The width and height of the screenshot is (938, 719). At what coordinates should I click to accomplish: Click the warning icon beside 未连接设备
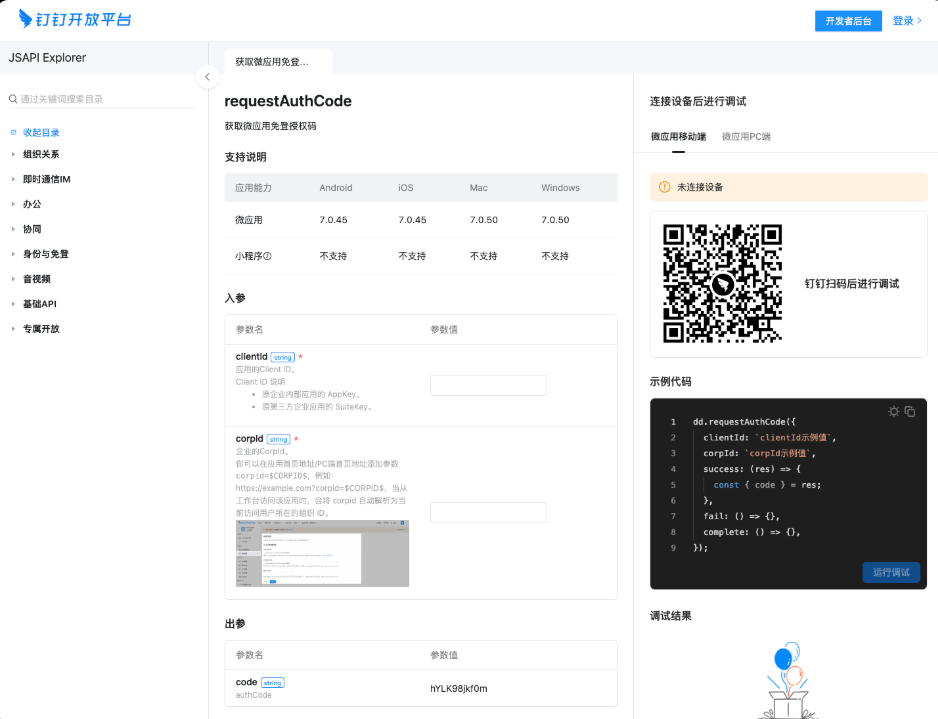[x=665, y=187]
